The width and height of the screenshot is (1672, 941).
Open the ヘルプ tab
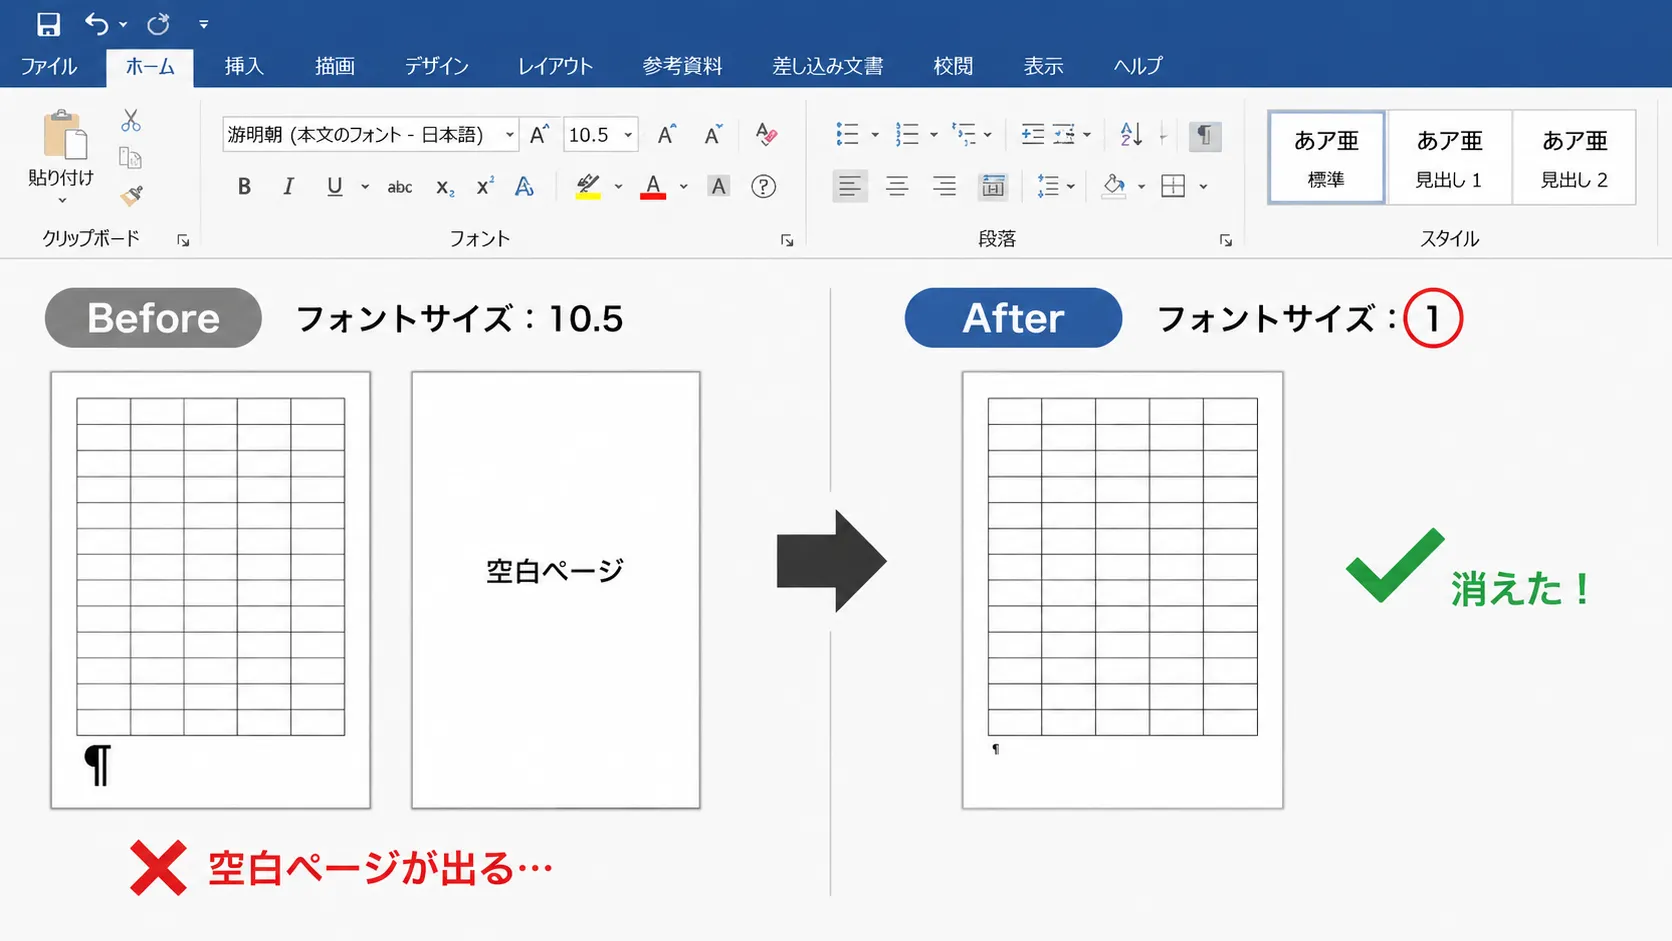(1138, 66)
